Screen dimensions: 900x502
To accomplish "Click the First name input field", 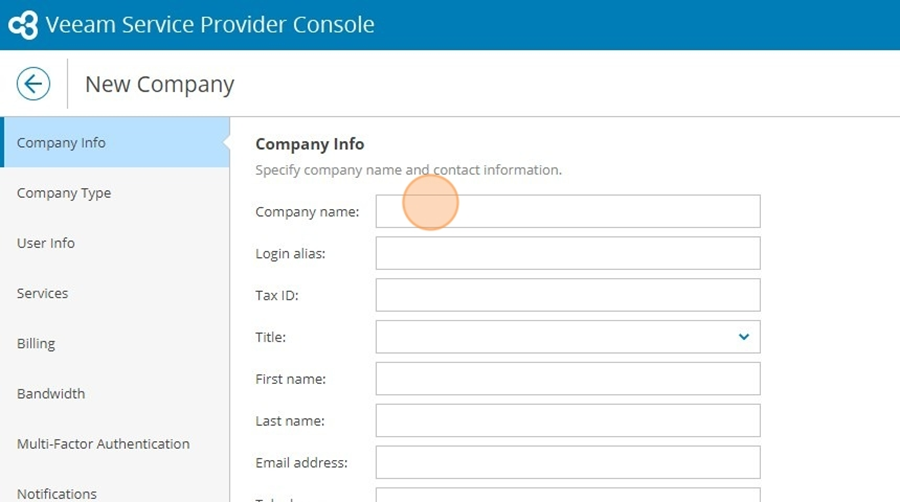I will (x=568, y=379).
